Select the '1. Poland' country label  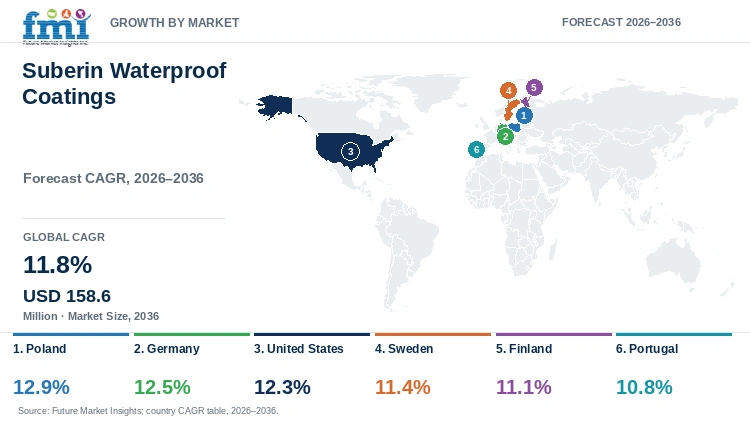click(40, 349)
